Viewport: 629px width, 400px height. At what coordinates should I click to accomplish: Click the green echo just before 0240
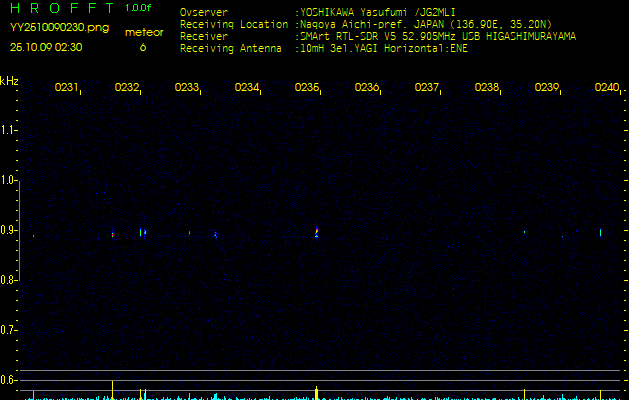click(x=601, y=233)
